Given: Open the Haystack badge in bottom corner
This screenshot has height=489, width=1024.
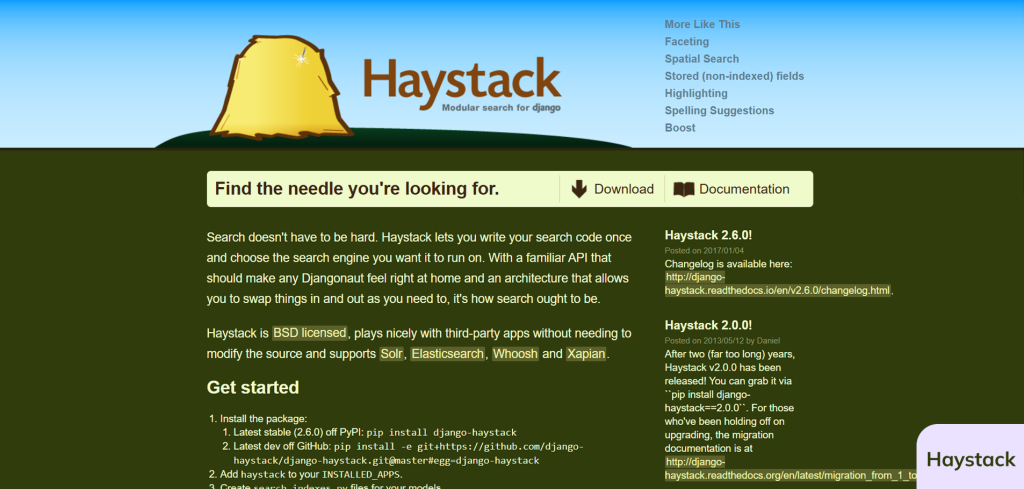Looking at the screenshot, I should coord(970,460).
